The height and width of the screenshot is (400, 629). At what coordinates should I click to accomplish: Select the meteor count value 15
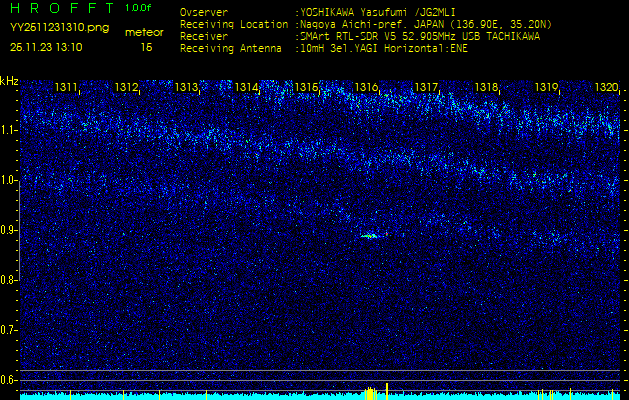[146, 47]
